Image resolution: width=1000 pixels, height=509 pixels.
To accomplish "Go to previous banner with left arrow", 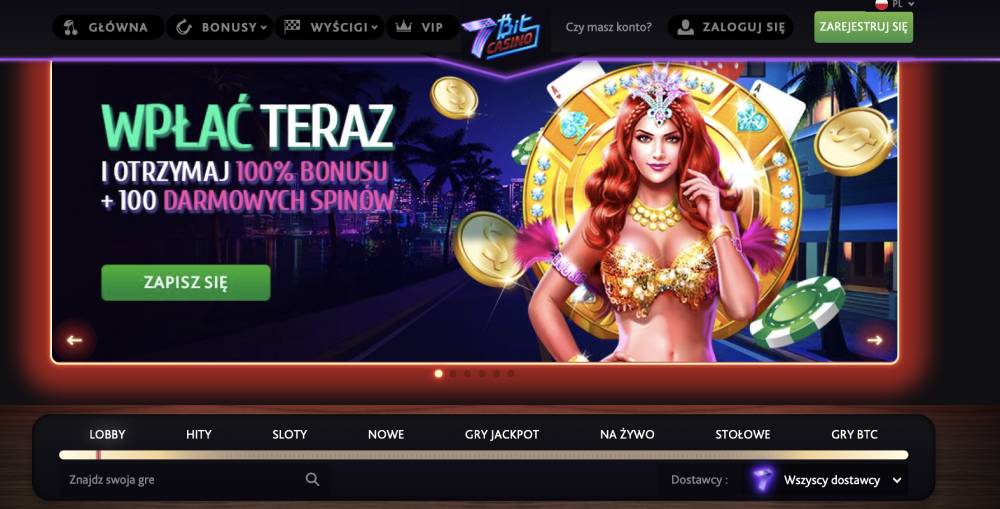I will click(75, 340).
